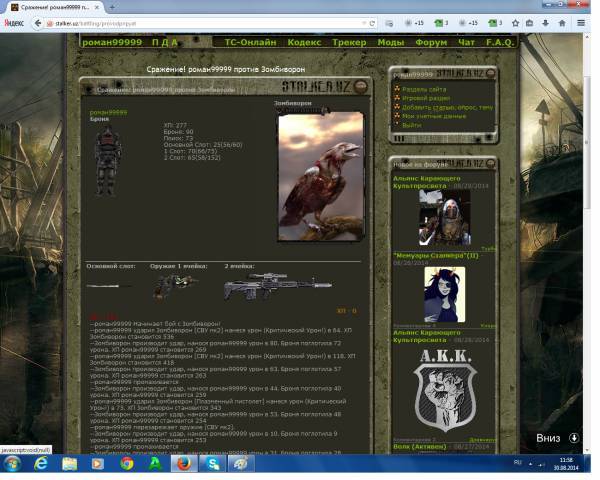Open the media player taskbar icon
600x480 pixels.
coord(97,464)
